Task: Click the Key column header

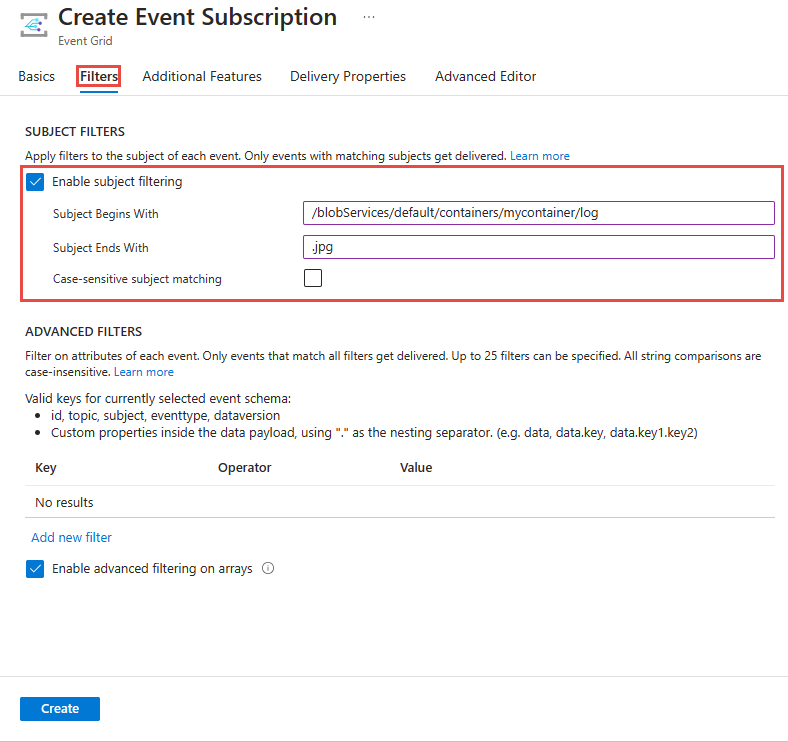Action: [x=46, y=467]
